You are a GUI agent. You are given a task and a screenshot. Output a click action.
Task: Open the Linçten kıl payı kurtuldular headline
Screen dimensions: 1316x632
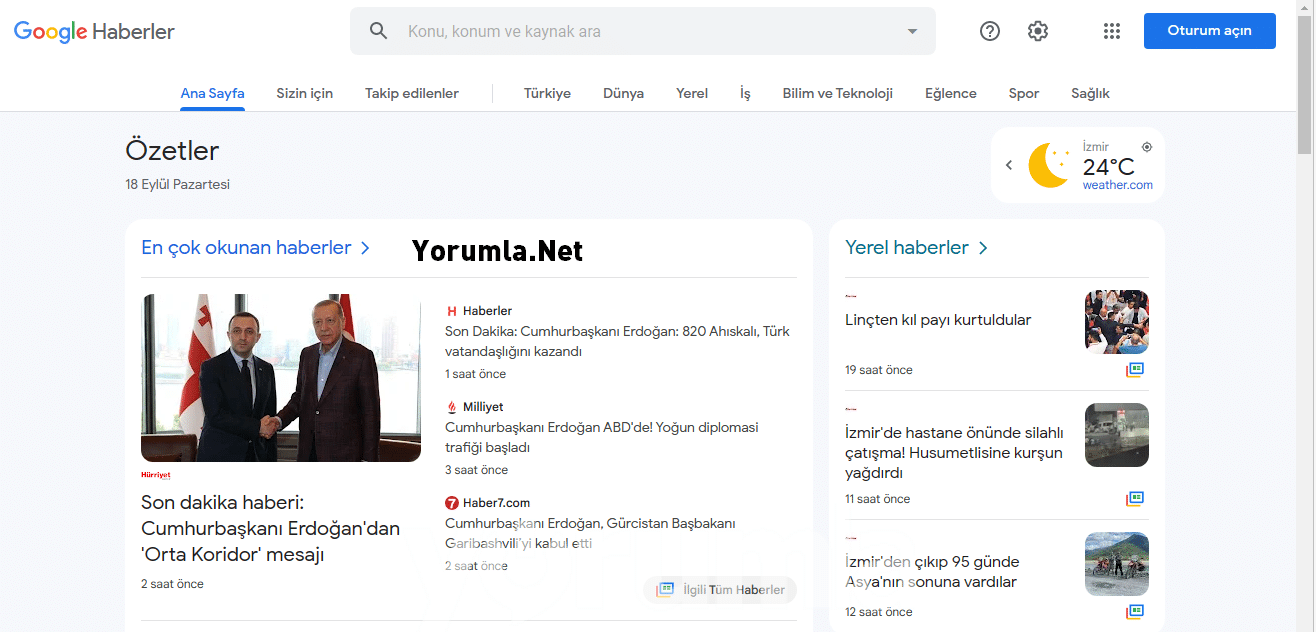click(x=938, y=320)
